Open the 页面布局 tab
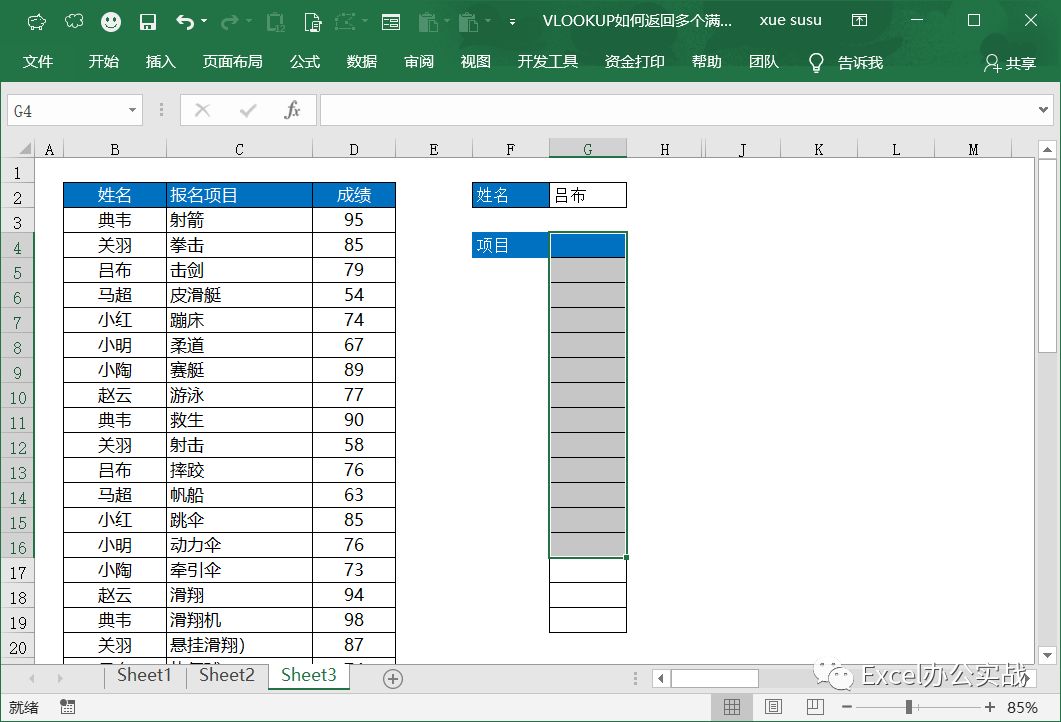Screen dimensions: 1061x722 [233, 62]
